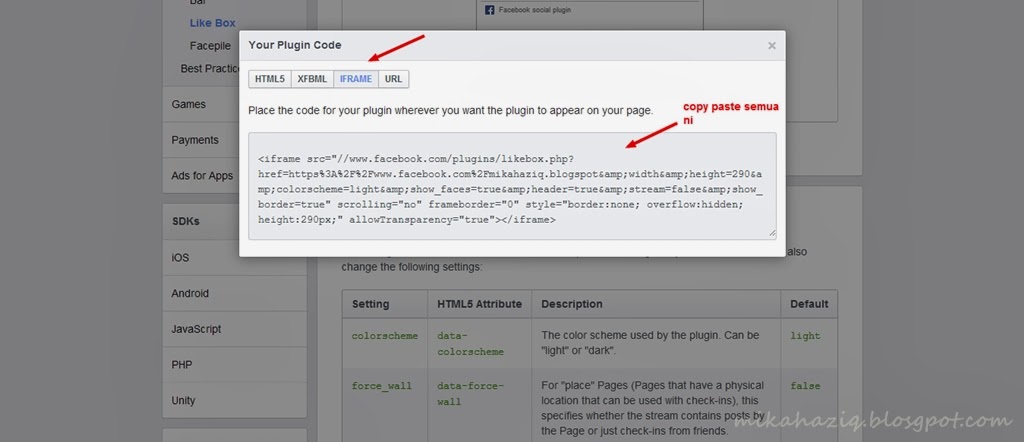Viewport: 1024px width, 442px height.
Task: Click the HTML5 Attribute column header
Action: [x=479, y=304]
